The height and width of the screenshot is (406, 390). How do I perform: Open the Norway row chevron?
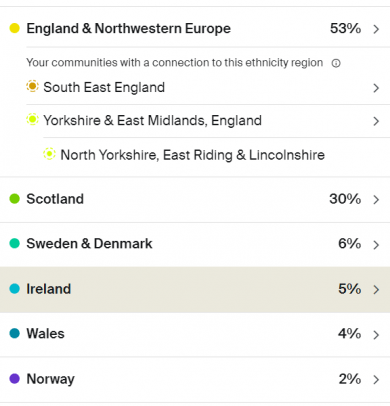376,380
